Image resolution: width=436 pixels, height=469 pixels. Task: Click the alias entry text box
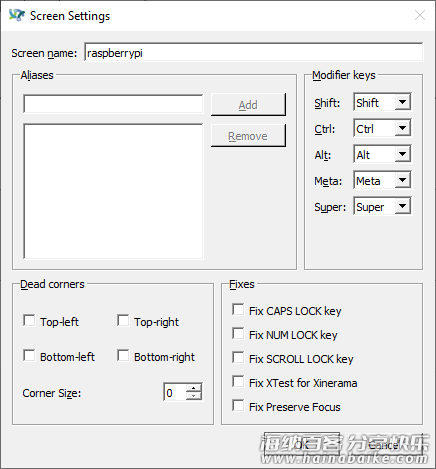pyautogui.click(x=113, y=104)
